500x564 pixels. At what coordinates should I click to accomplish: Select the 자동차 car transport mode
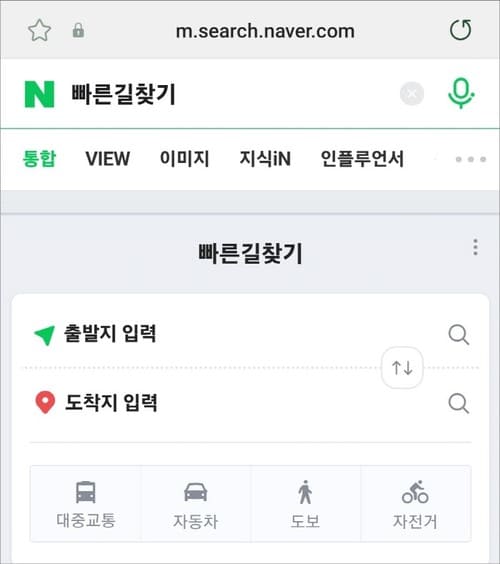196,504
